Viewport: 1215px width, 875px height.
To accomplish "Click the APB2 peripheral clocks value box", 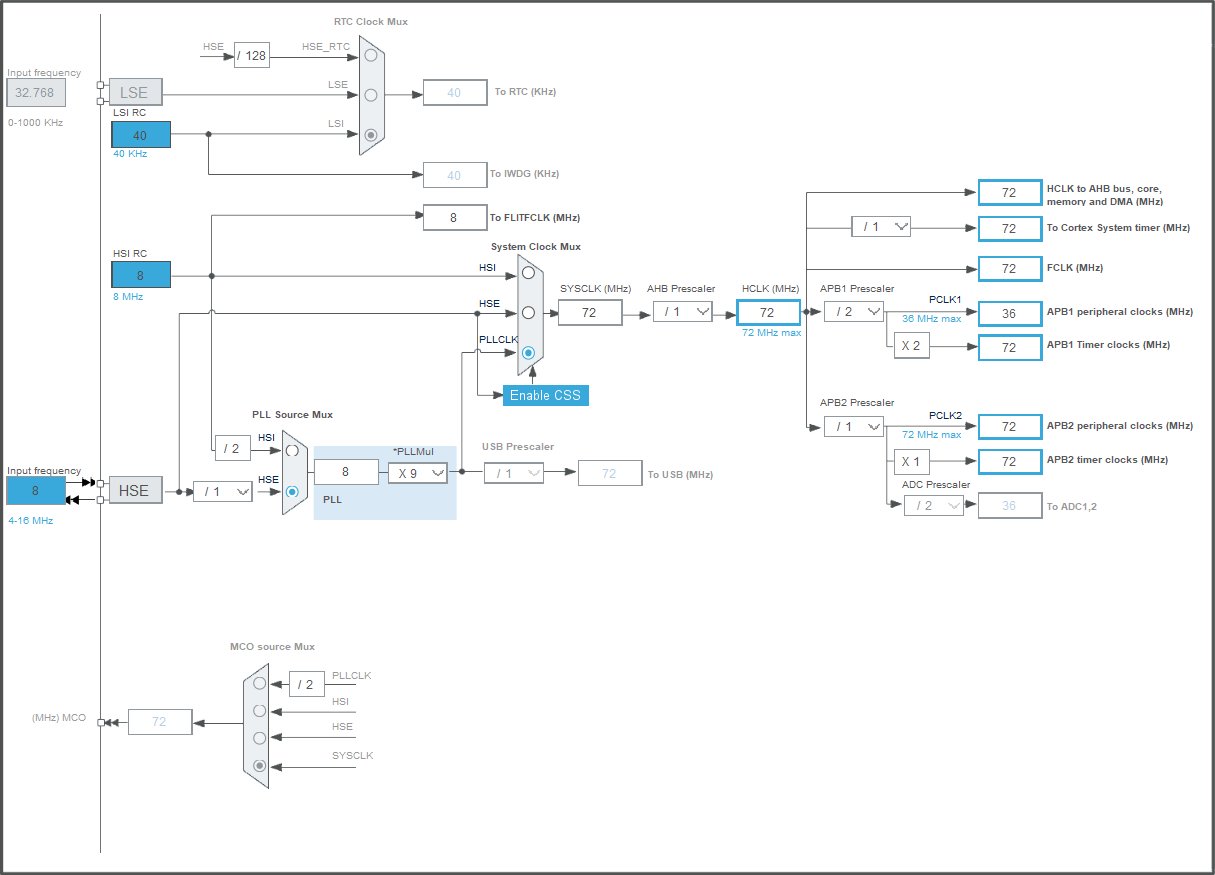I will 1010,427.
